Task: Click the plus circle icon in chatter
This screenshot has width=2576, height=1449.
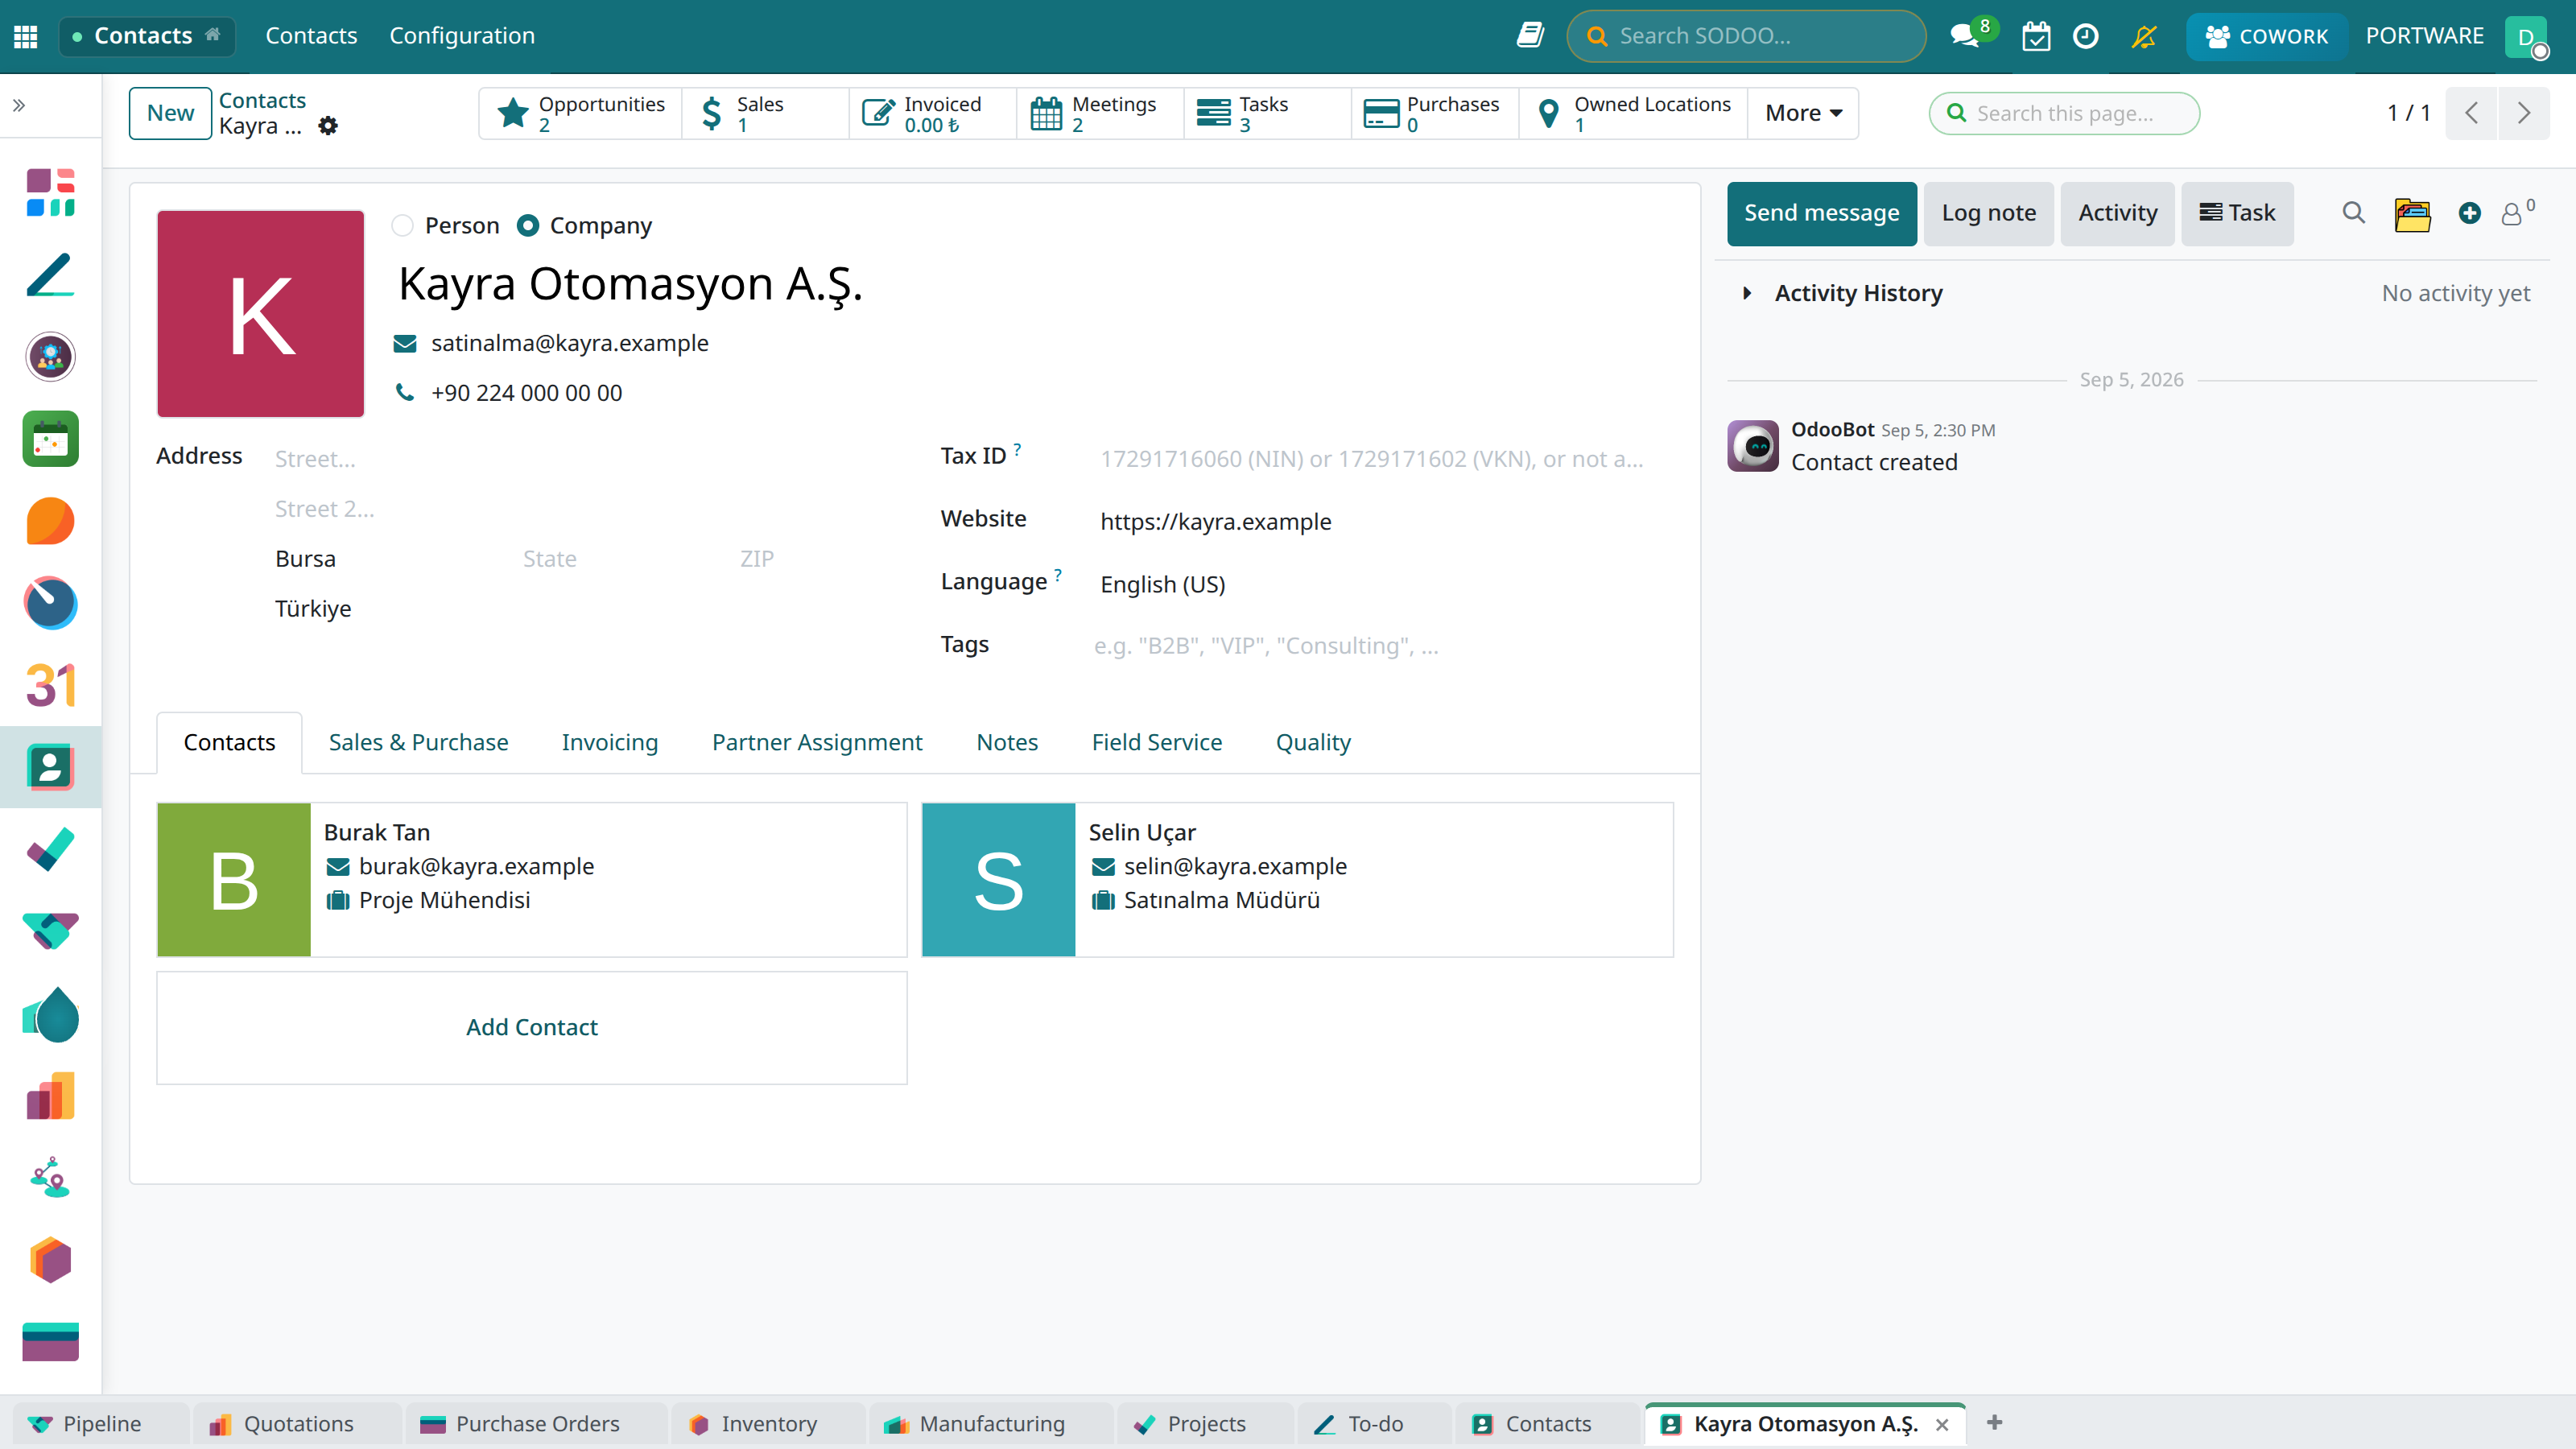Action: [x=2469, y=213]
